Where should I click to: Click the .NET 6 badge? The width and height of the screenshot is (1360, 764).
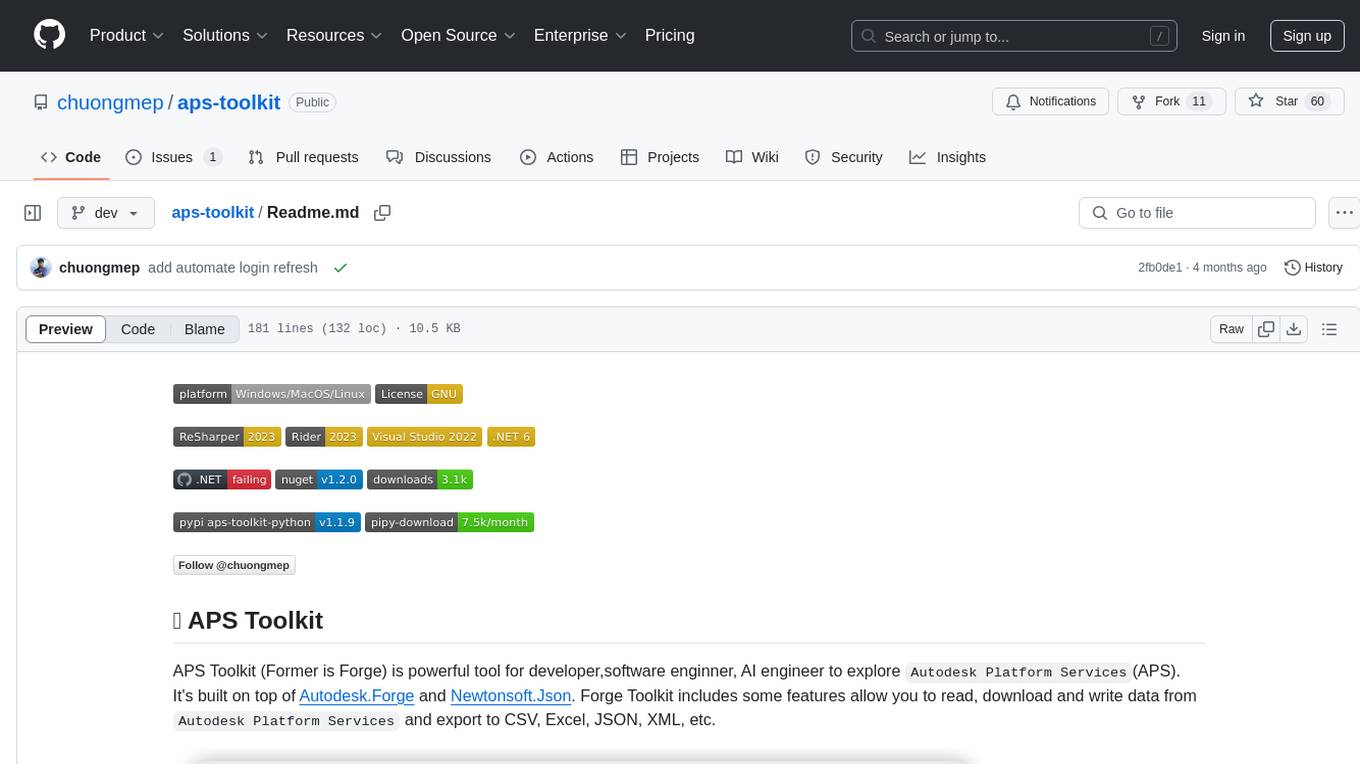click(512, 437)
